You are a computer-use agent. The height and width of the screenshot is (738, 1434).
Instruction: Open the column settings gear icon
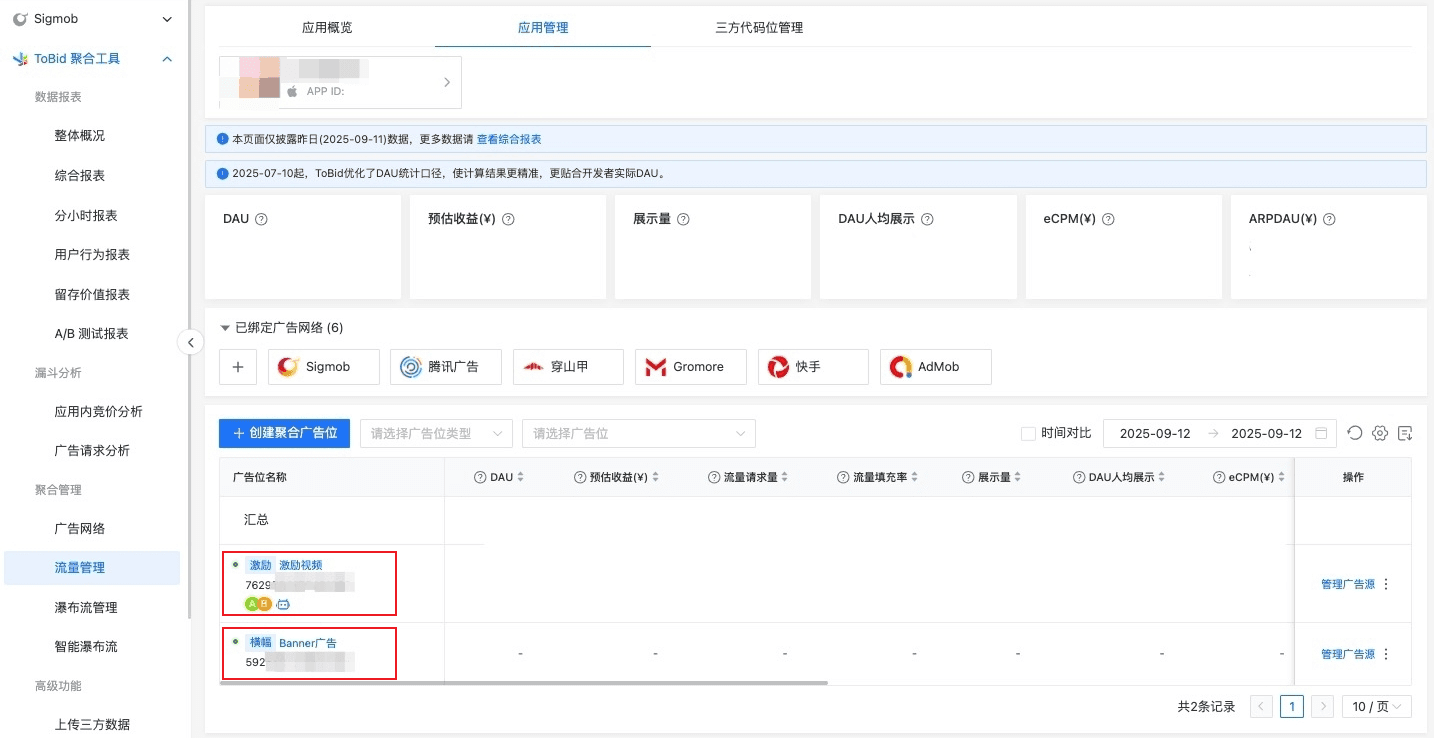tap(1380, 433)
